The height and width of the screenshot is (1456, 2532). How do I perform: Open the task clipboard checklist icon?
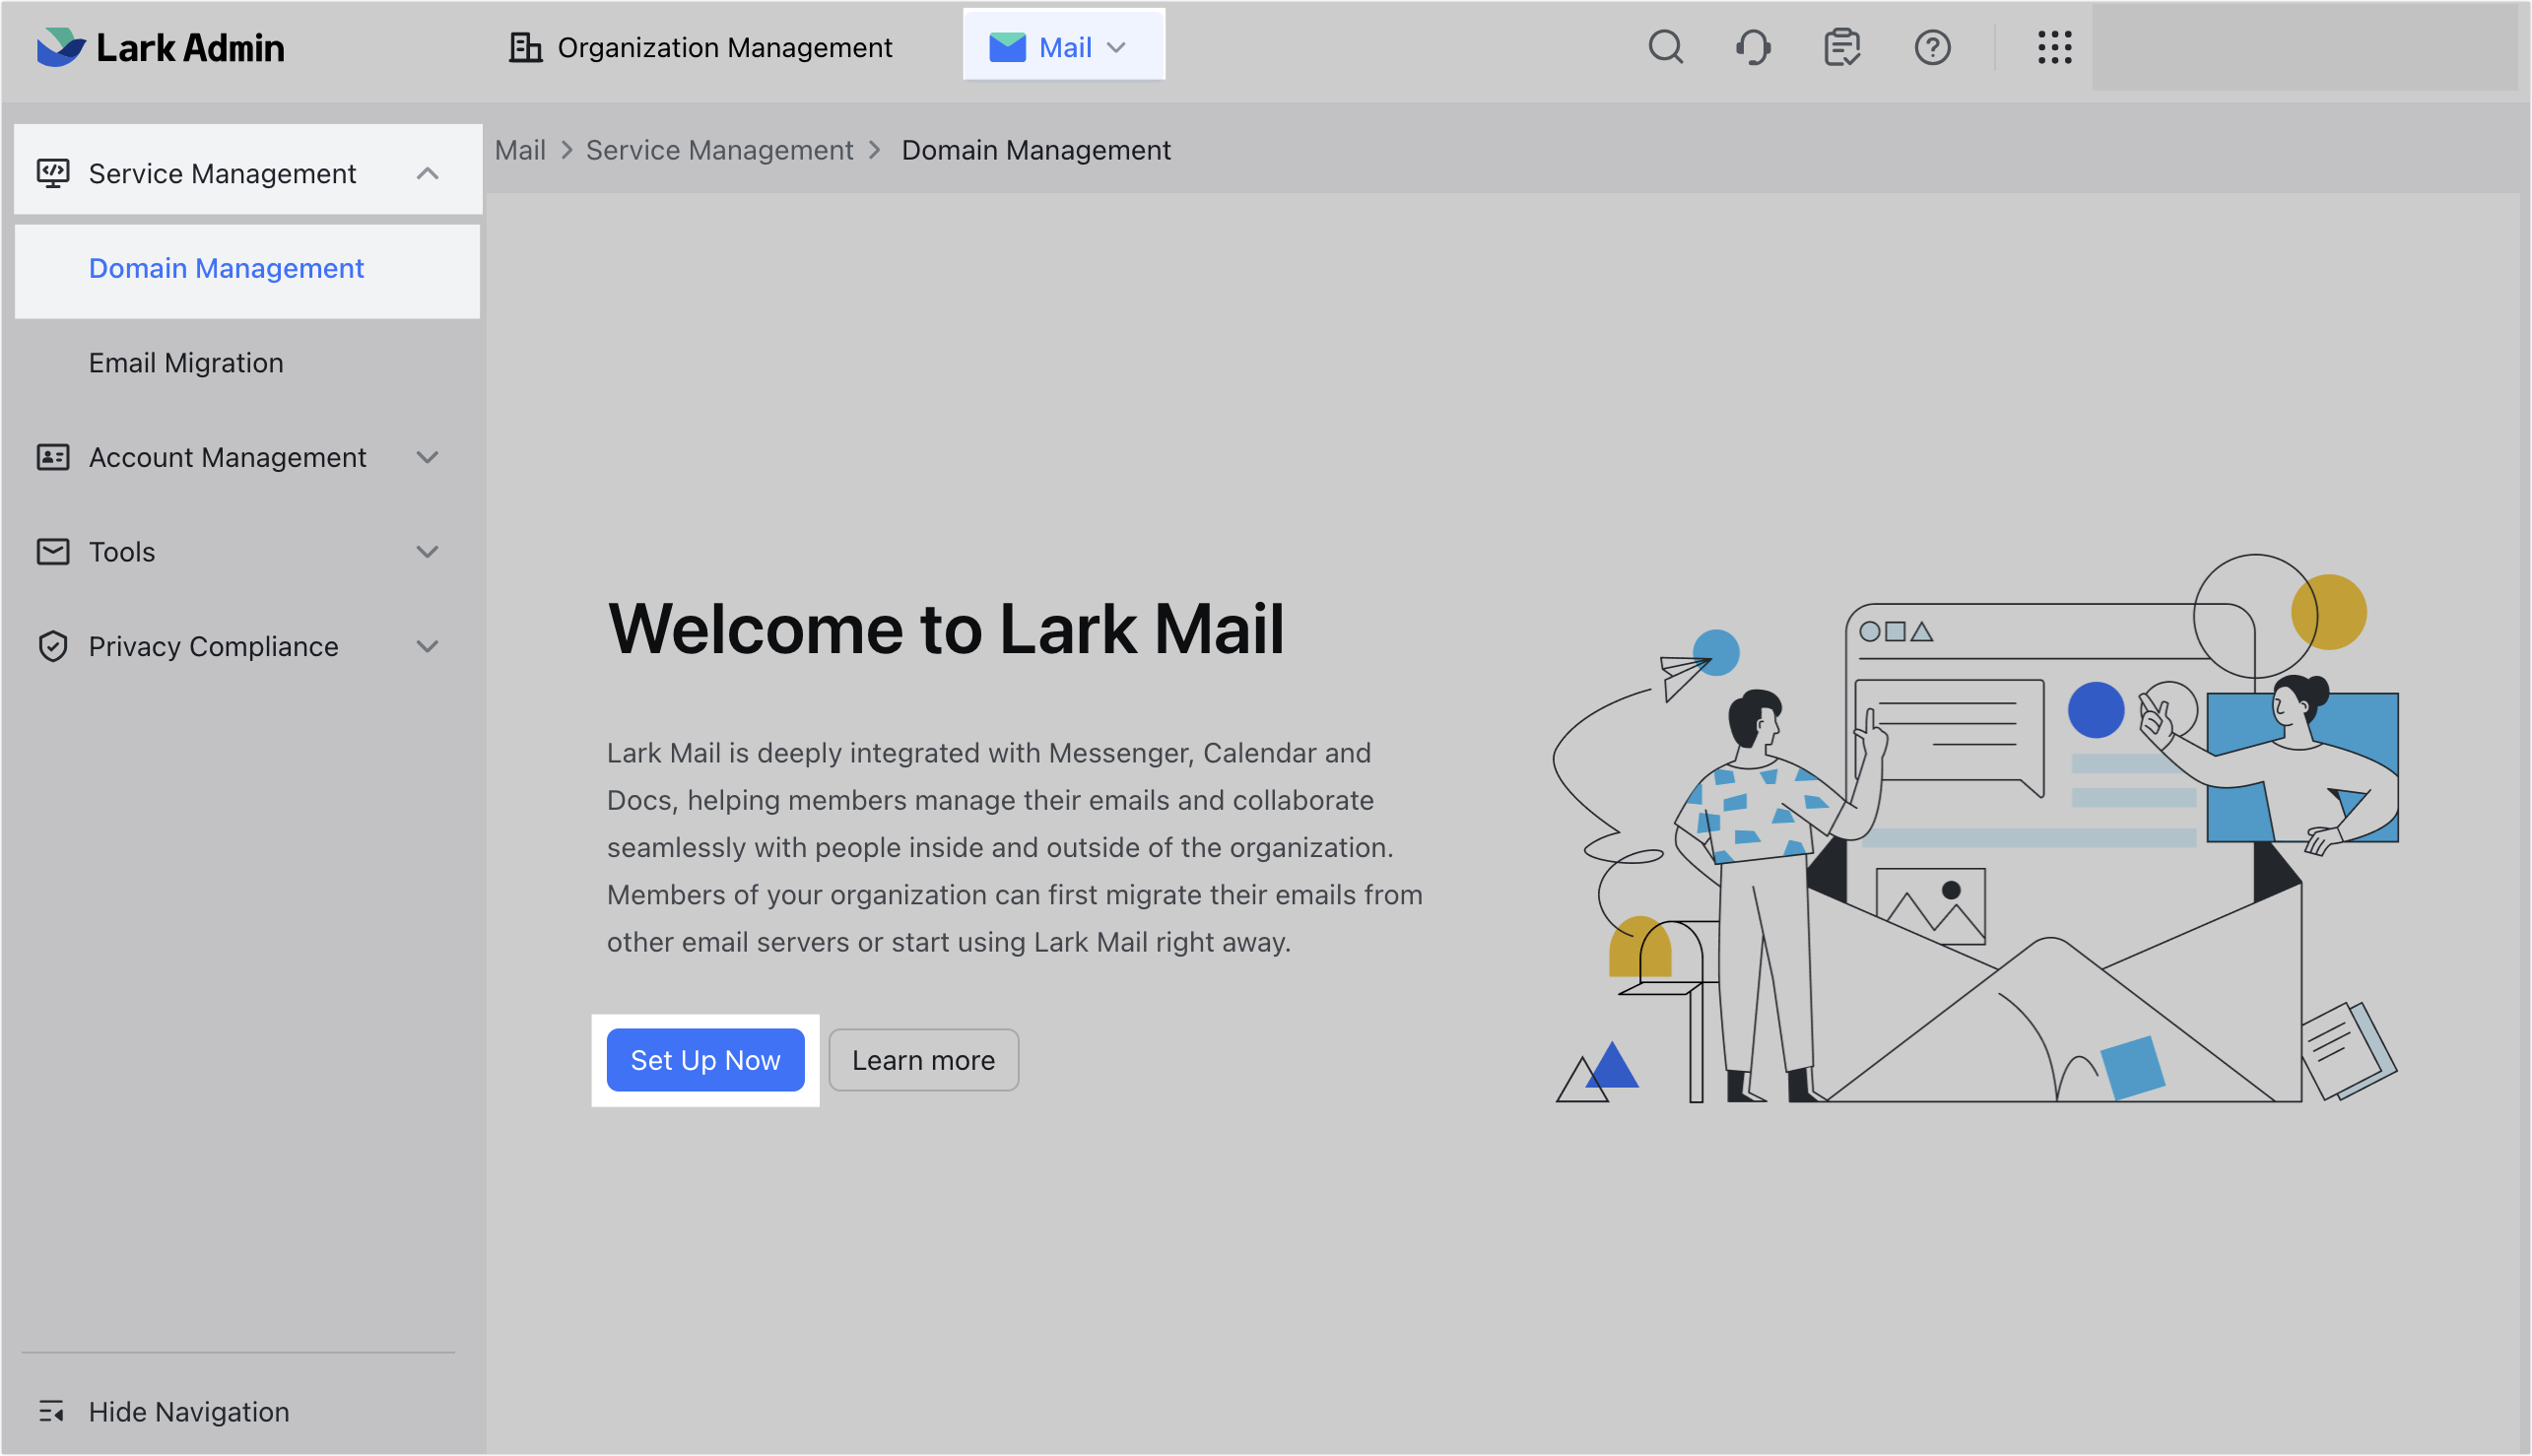tap(1842, 47)
